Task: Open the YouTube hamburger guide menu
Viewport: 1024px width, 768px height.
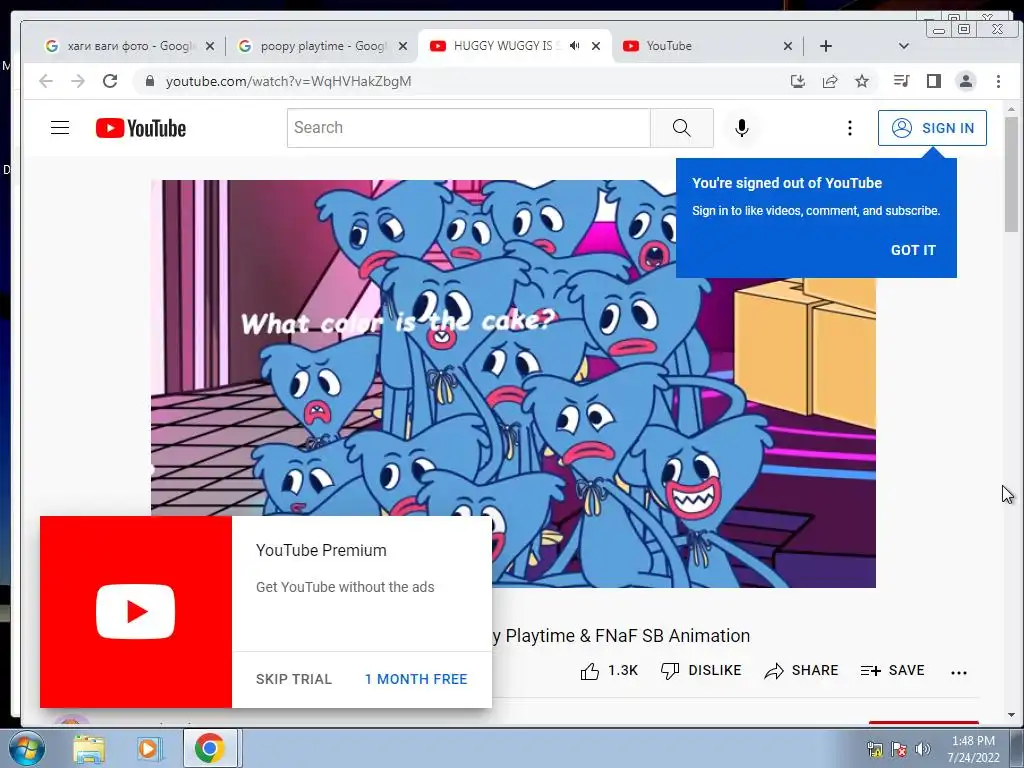Action: pos(60,127)
